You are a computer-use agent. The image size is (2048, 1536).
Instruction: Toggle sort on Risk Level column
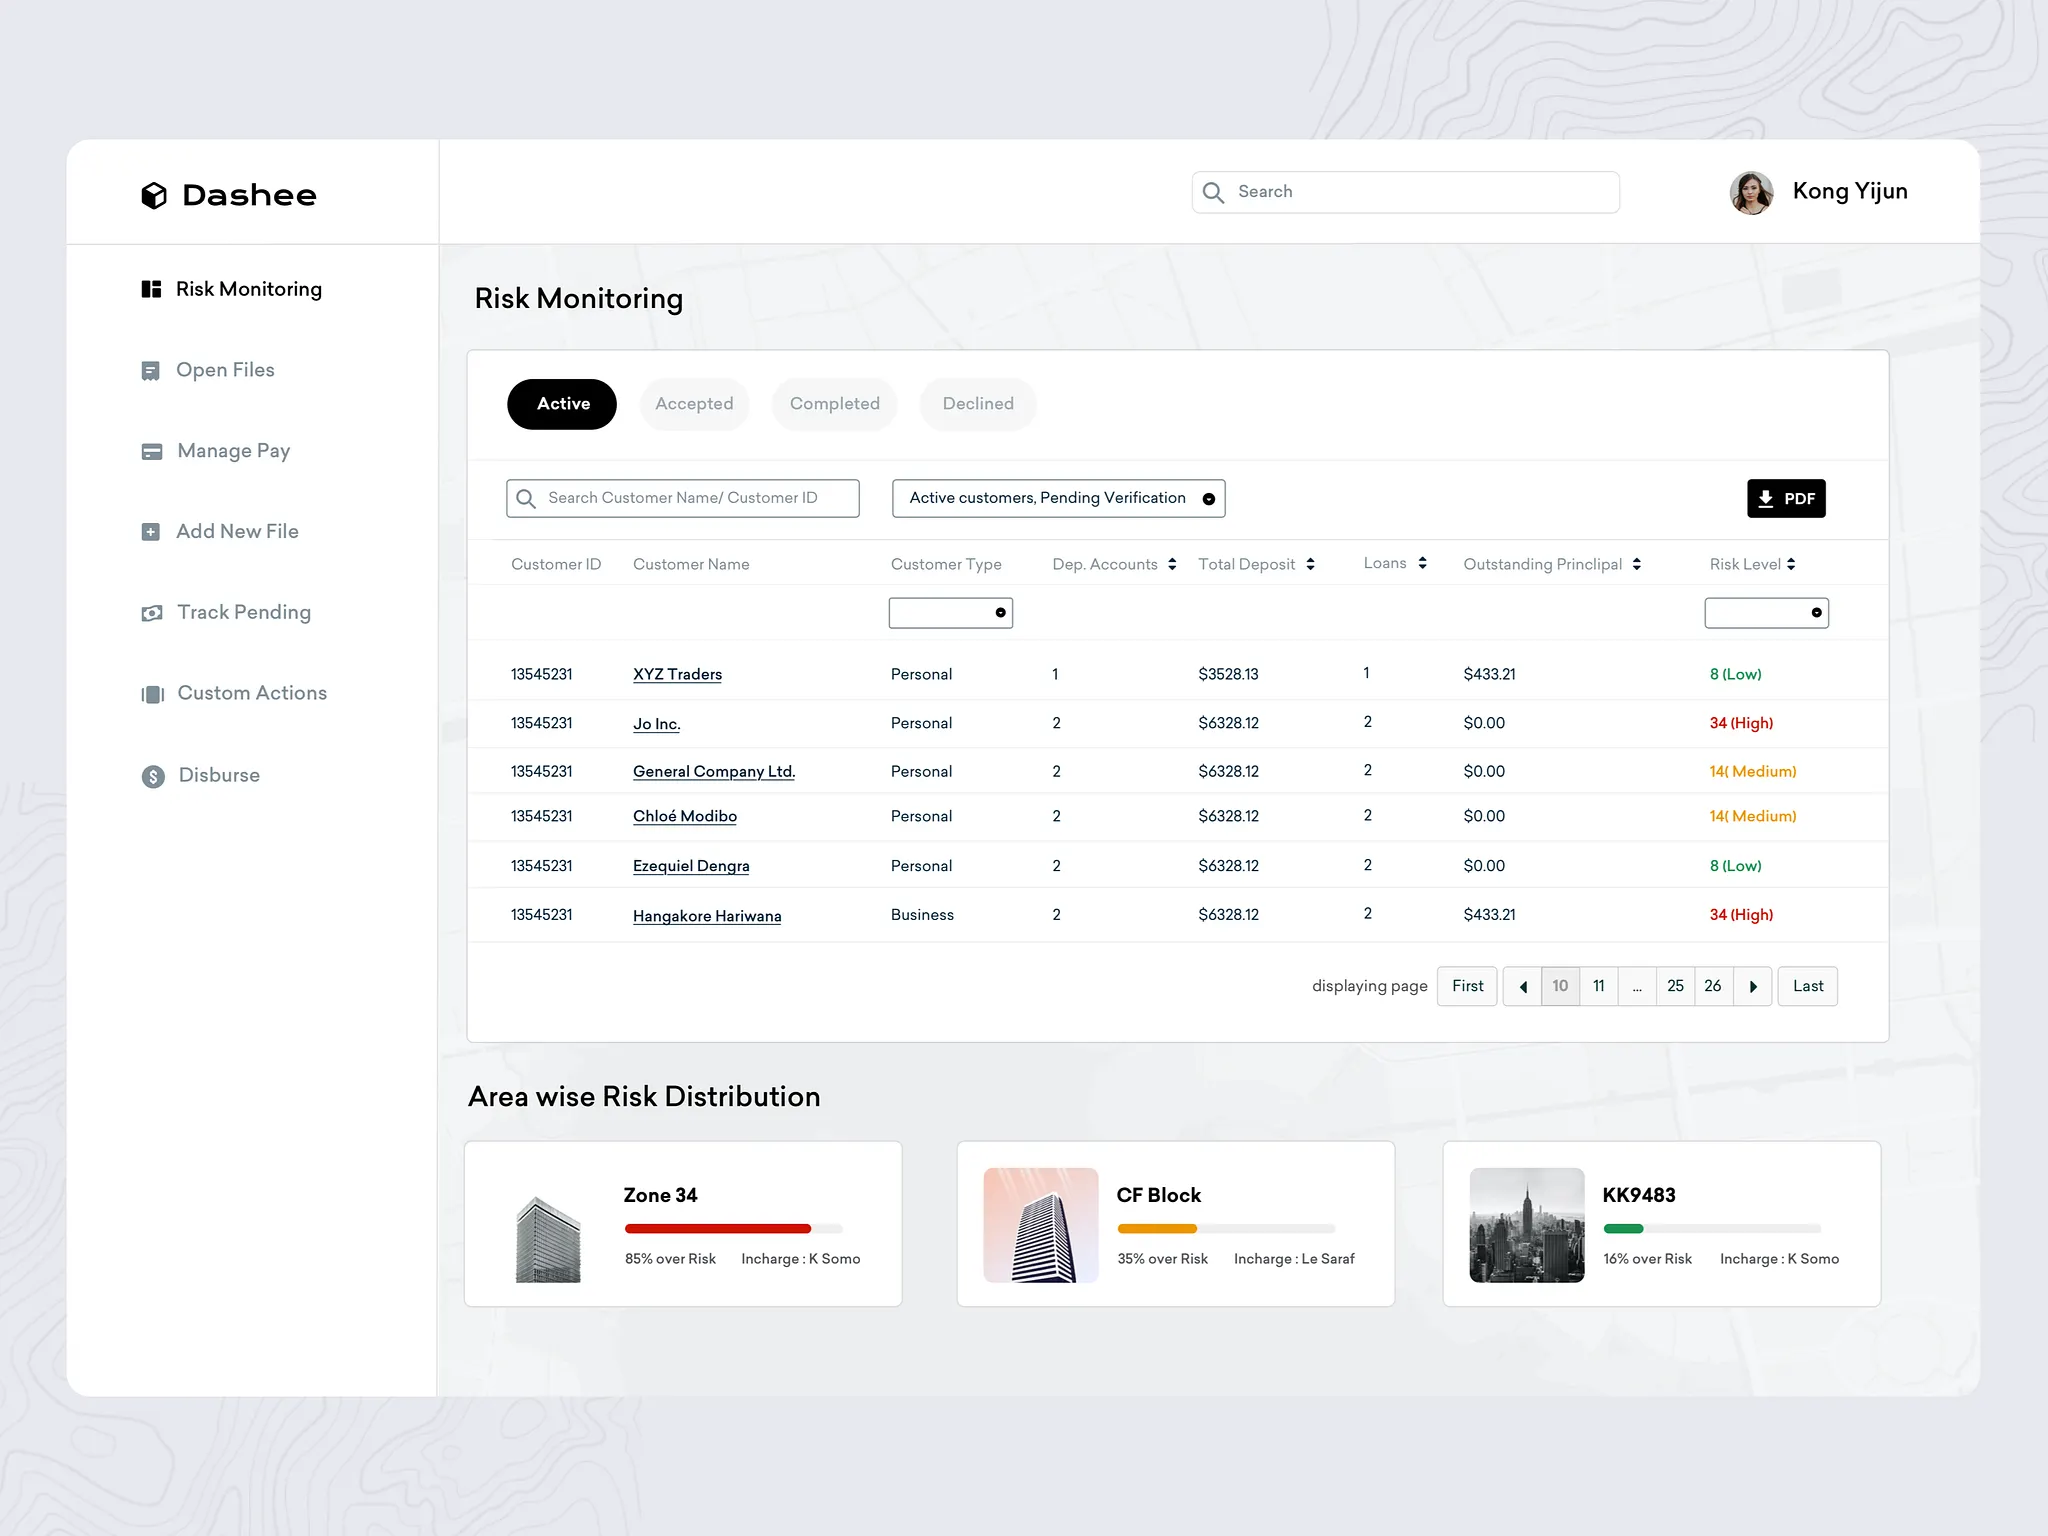(x=1791, y=564)
